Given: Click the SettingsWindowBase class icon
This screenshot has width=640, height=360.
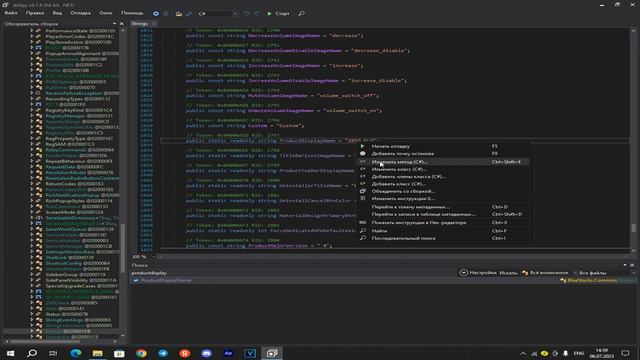Looking at the screenshot, I should 39,252.
